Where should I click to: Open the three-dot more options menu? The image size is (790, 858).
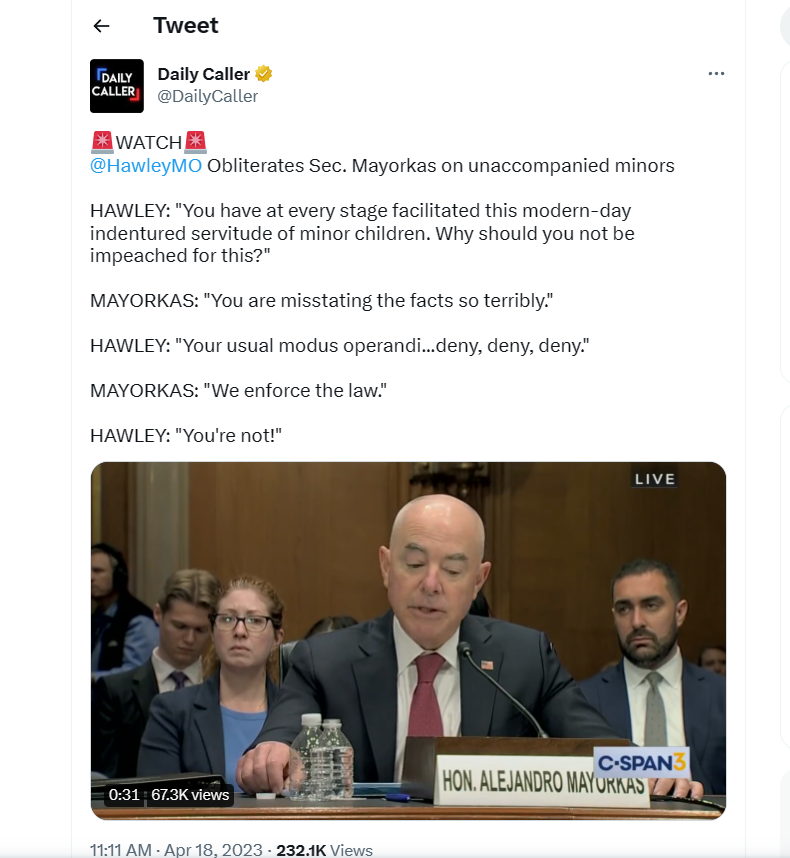pos(716,73)
